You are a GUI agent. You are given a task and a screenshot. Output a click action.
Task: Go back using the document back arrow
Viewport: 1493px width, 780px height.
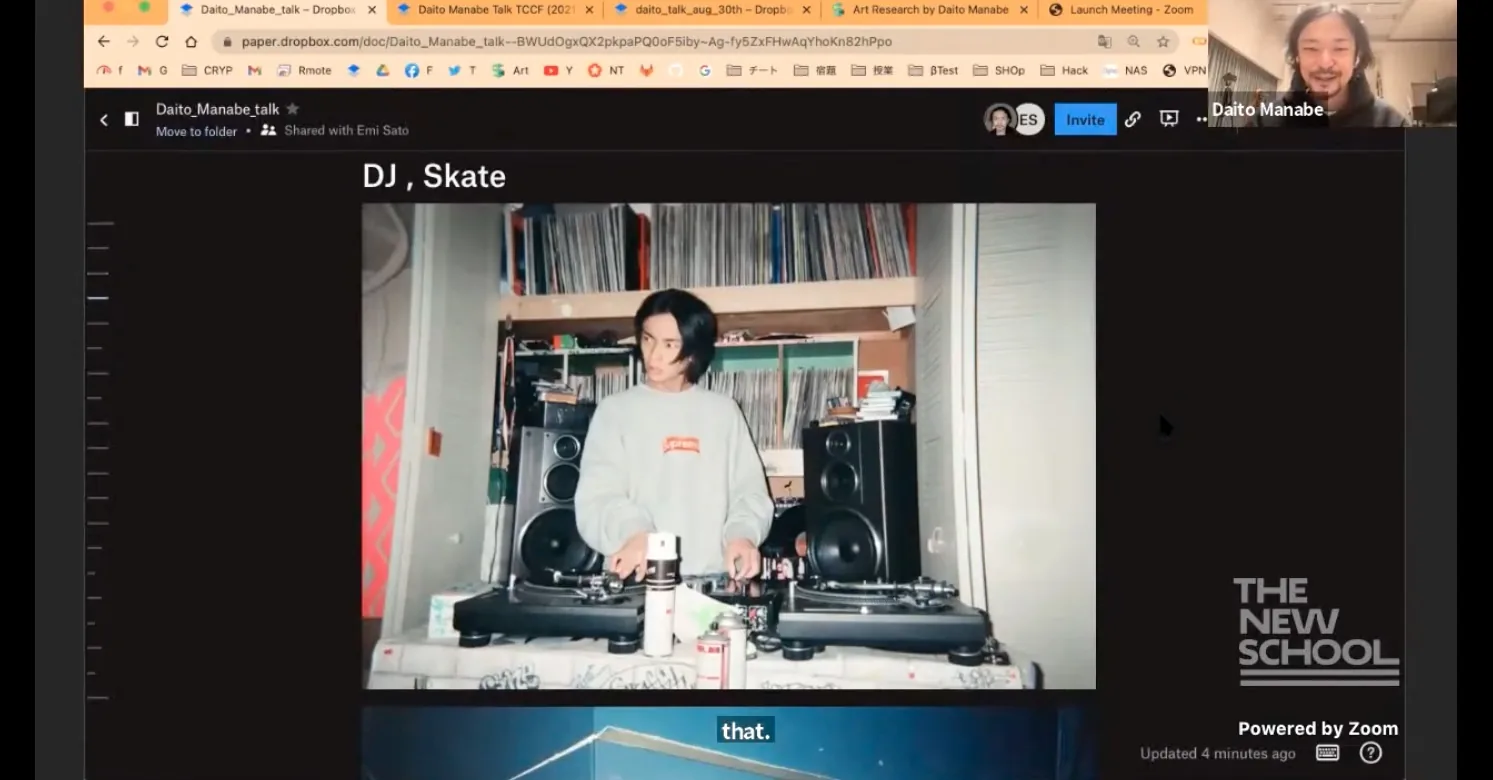(x=104, y=120)
